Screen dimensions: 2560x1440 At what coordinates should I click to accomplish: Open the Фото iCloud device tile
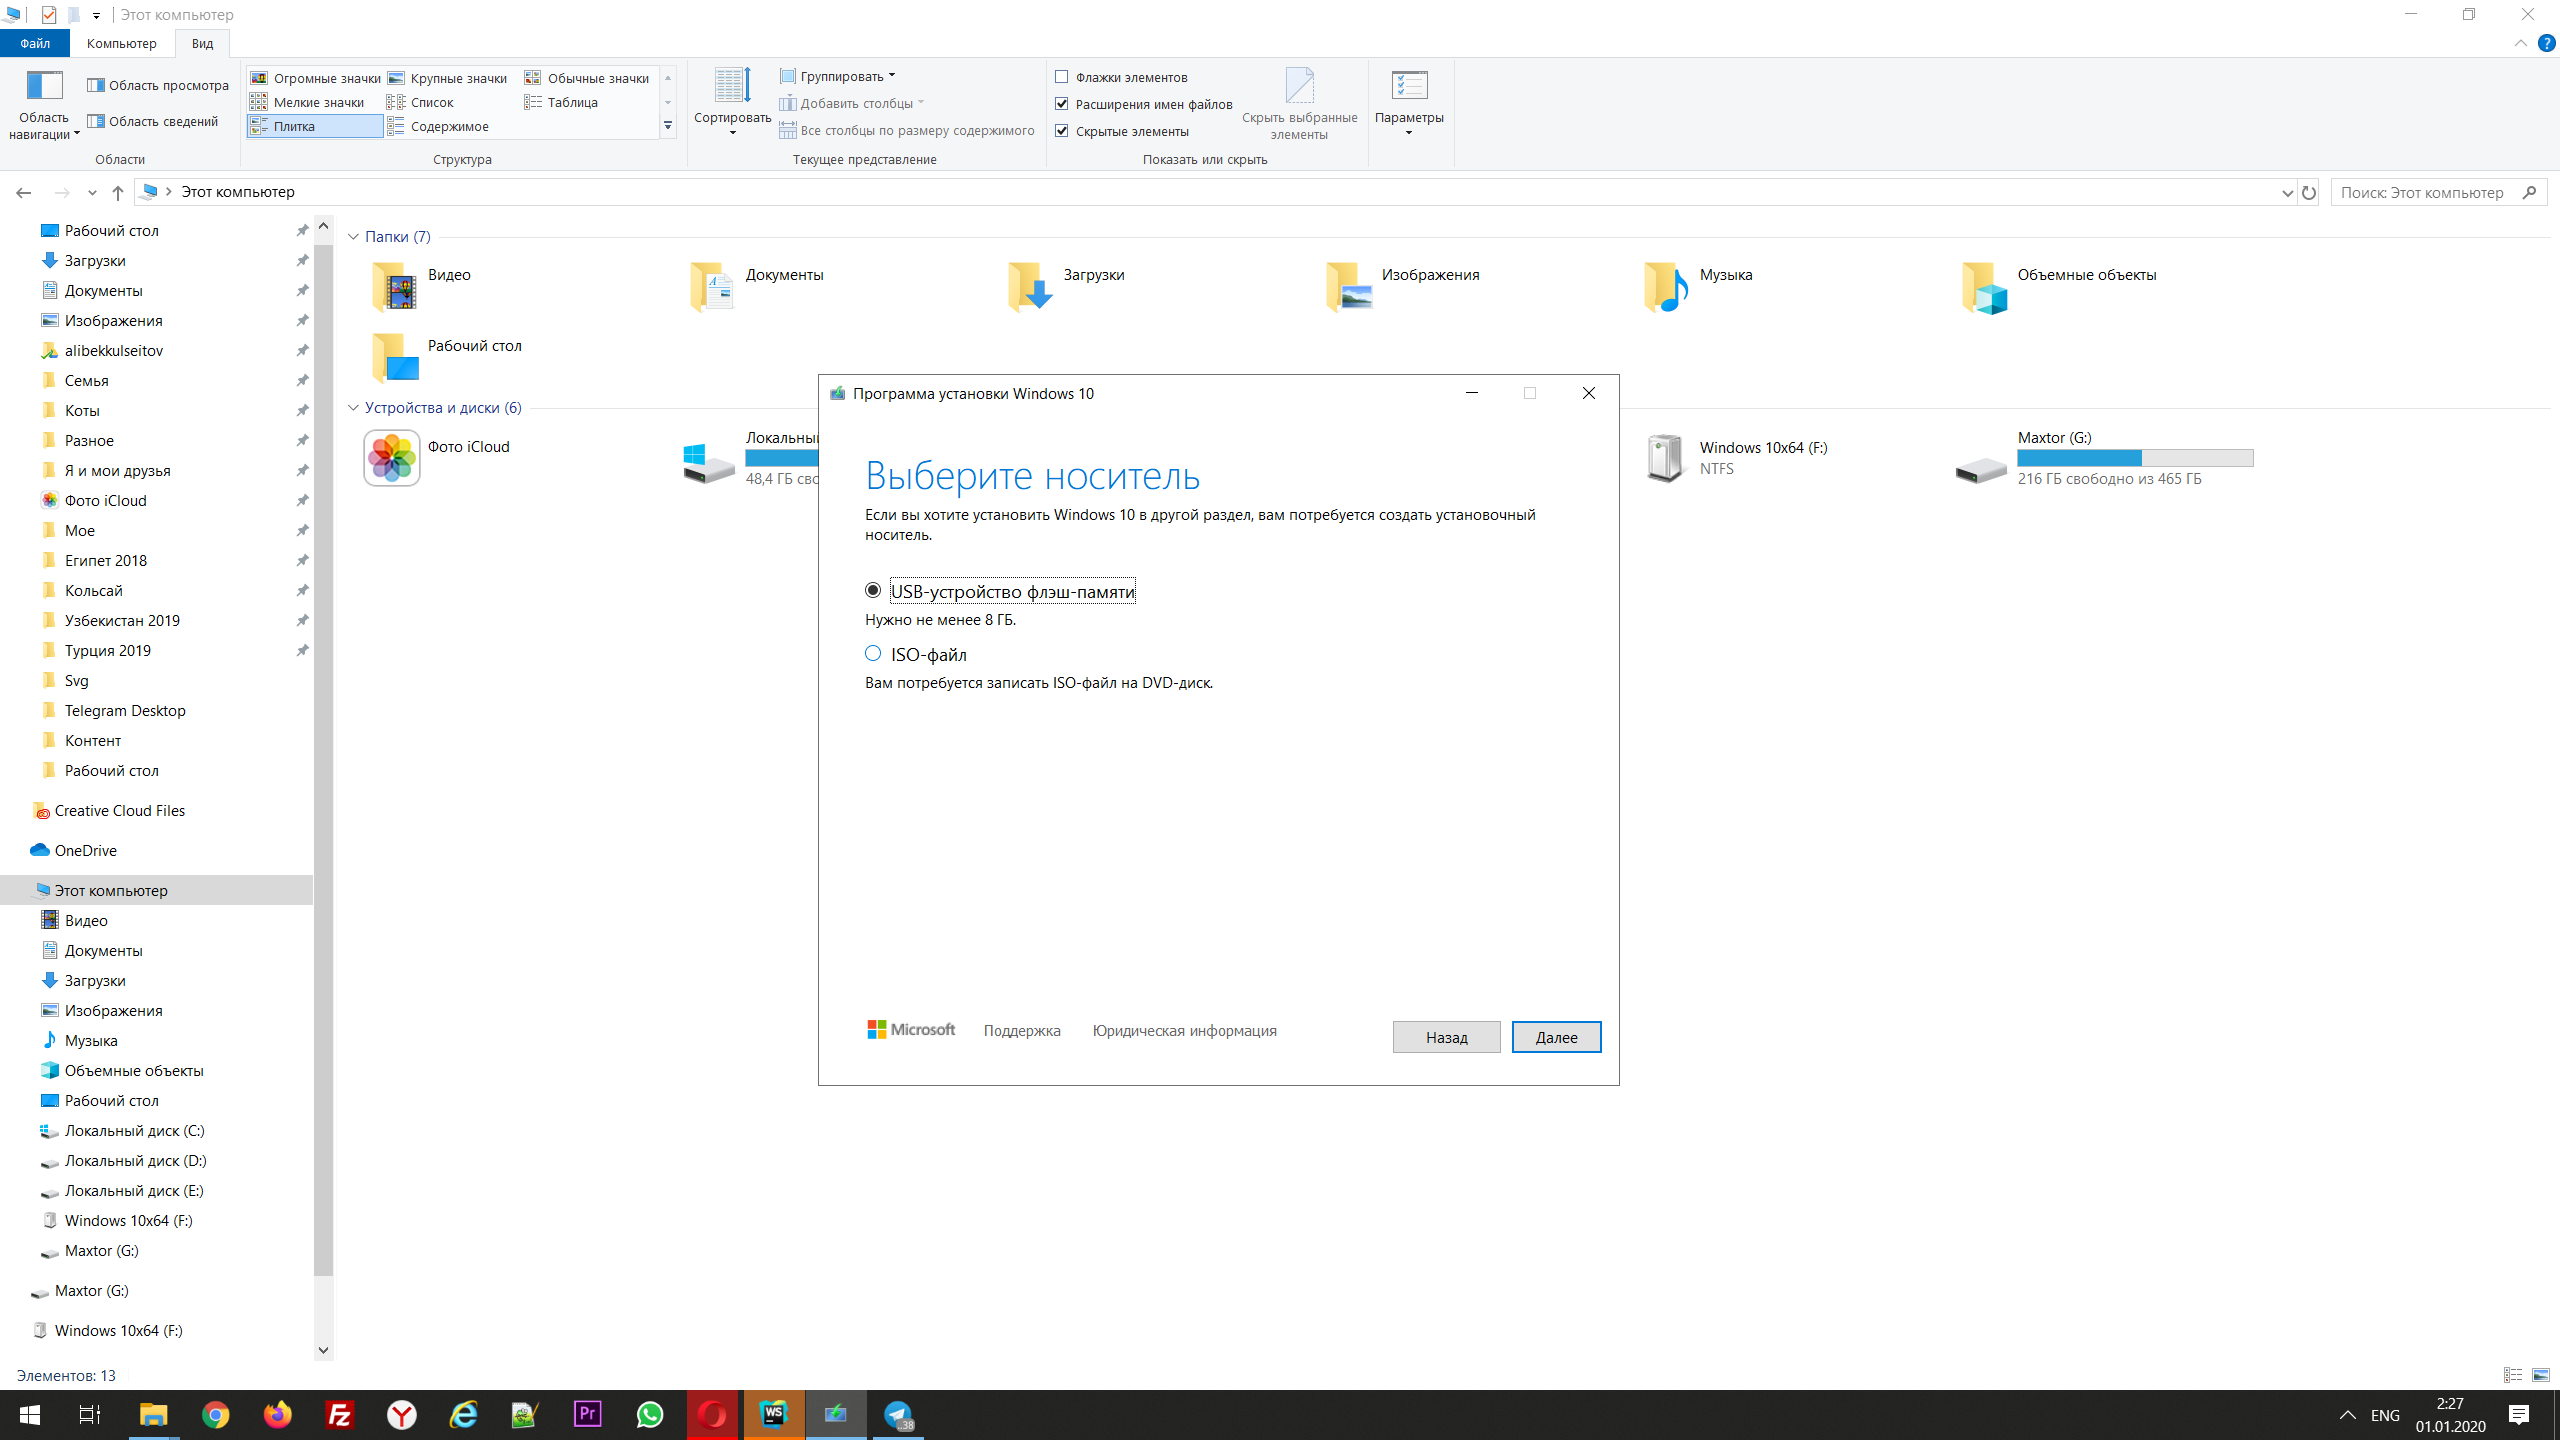(x=438, y=458)
